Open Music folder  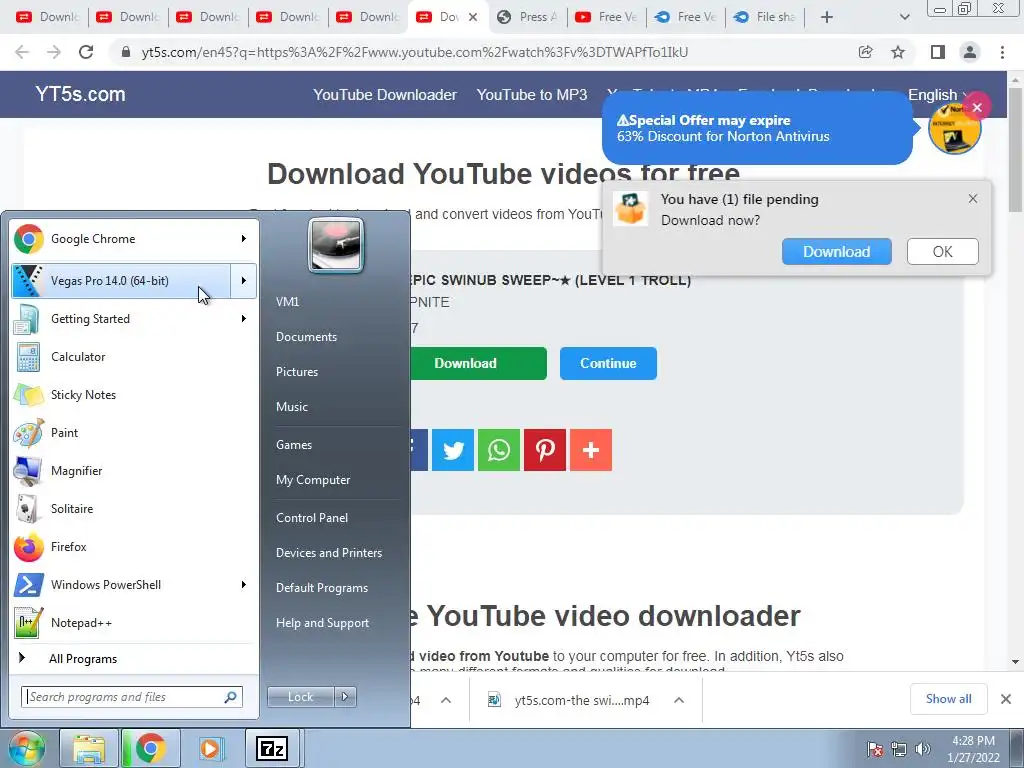[292, 407]
